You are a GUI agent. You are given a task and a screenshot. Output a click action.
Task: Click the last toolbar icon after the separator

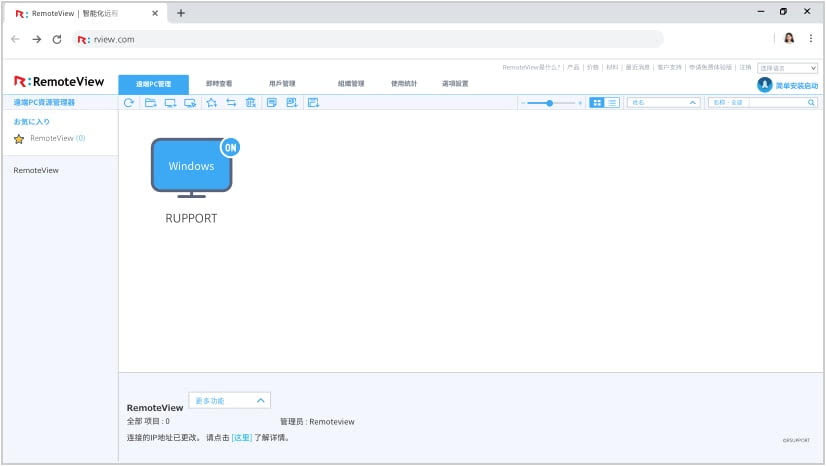(313, 103)
